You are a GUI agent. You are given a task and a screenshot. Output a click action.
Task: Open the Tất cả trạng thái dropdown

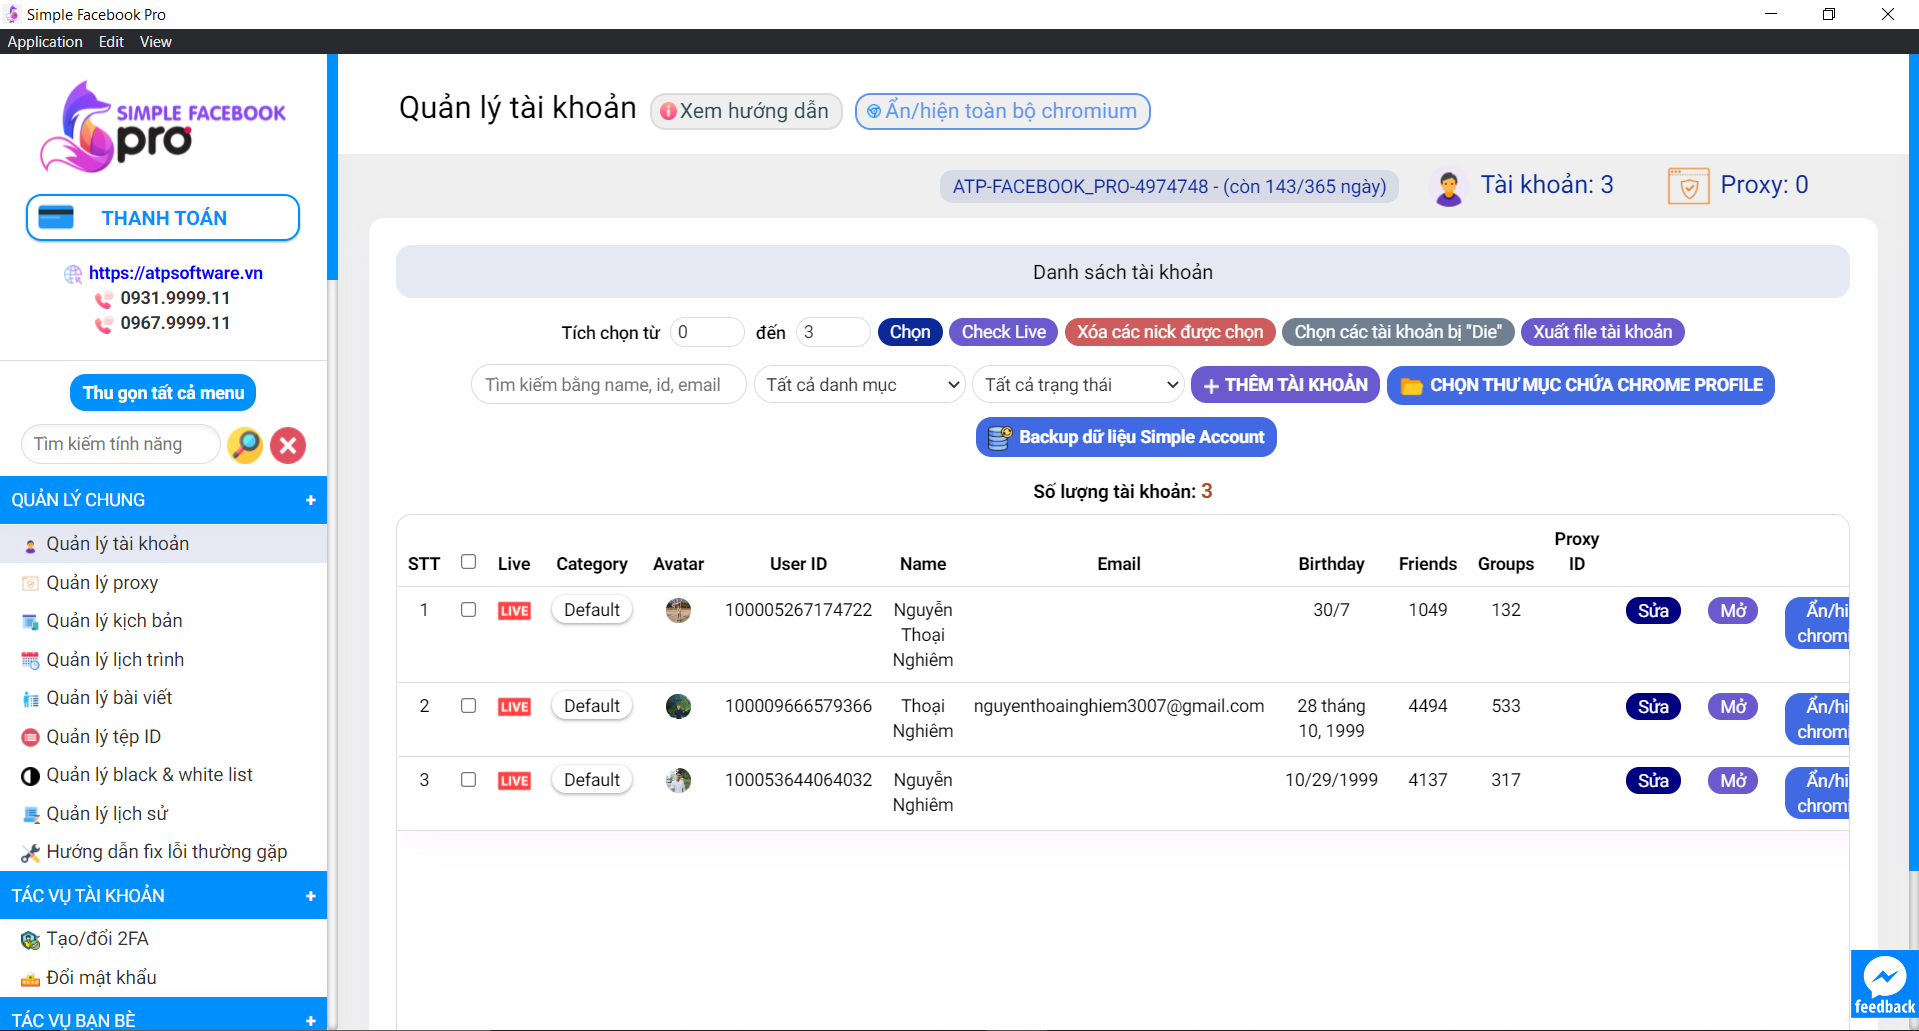click(x=1078, y=385)
